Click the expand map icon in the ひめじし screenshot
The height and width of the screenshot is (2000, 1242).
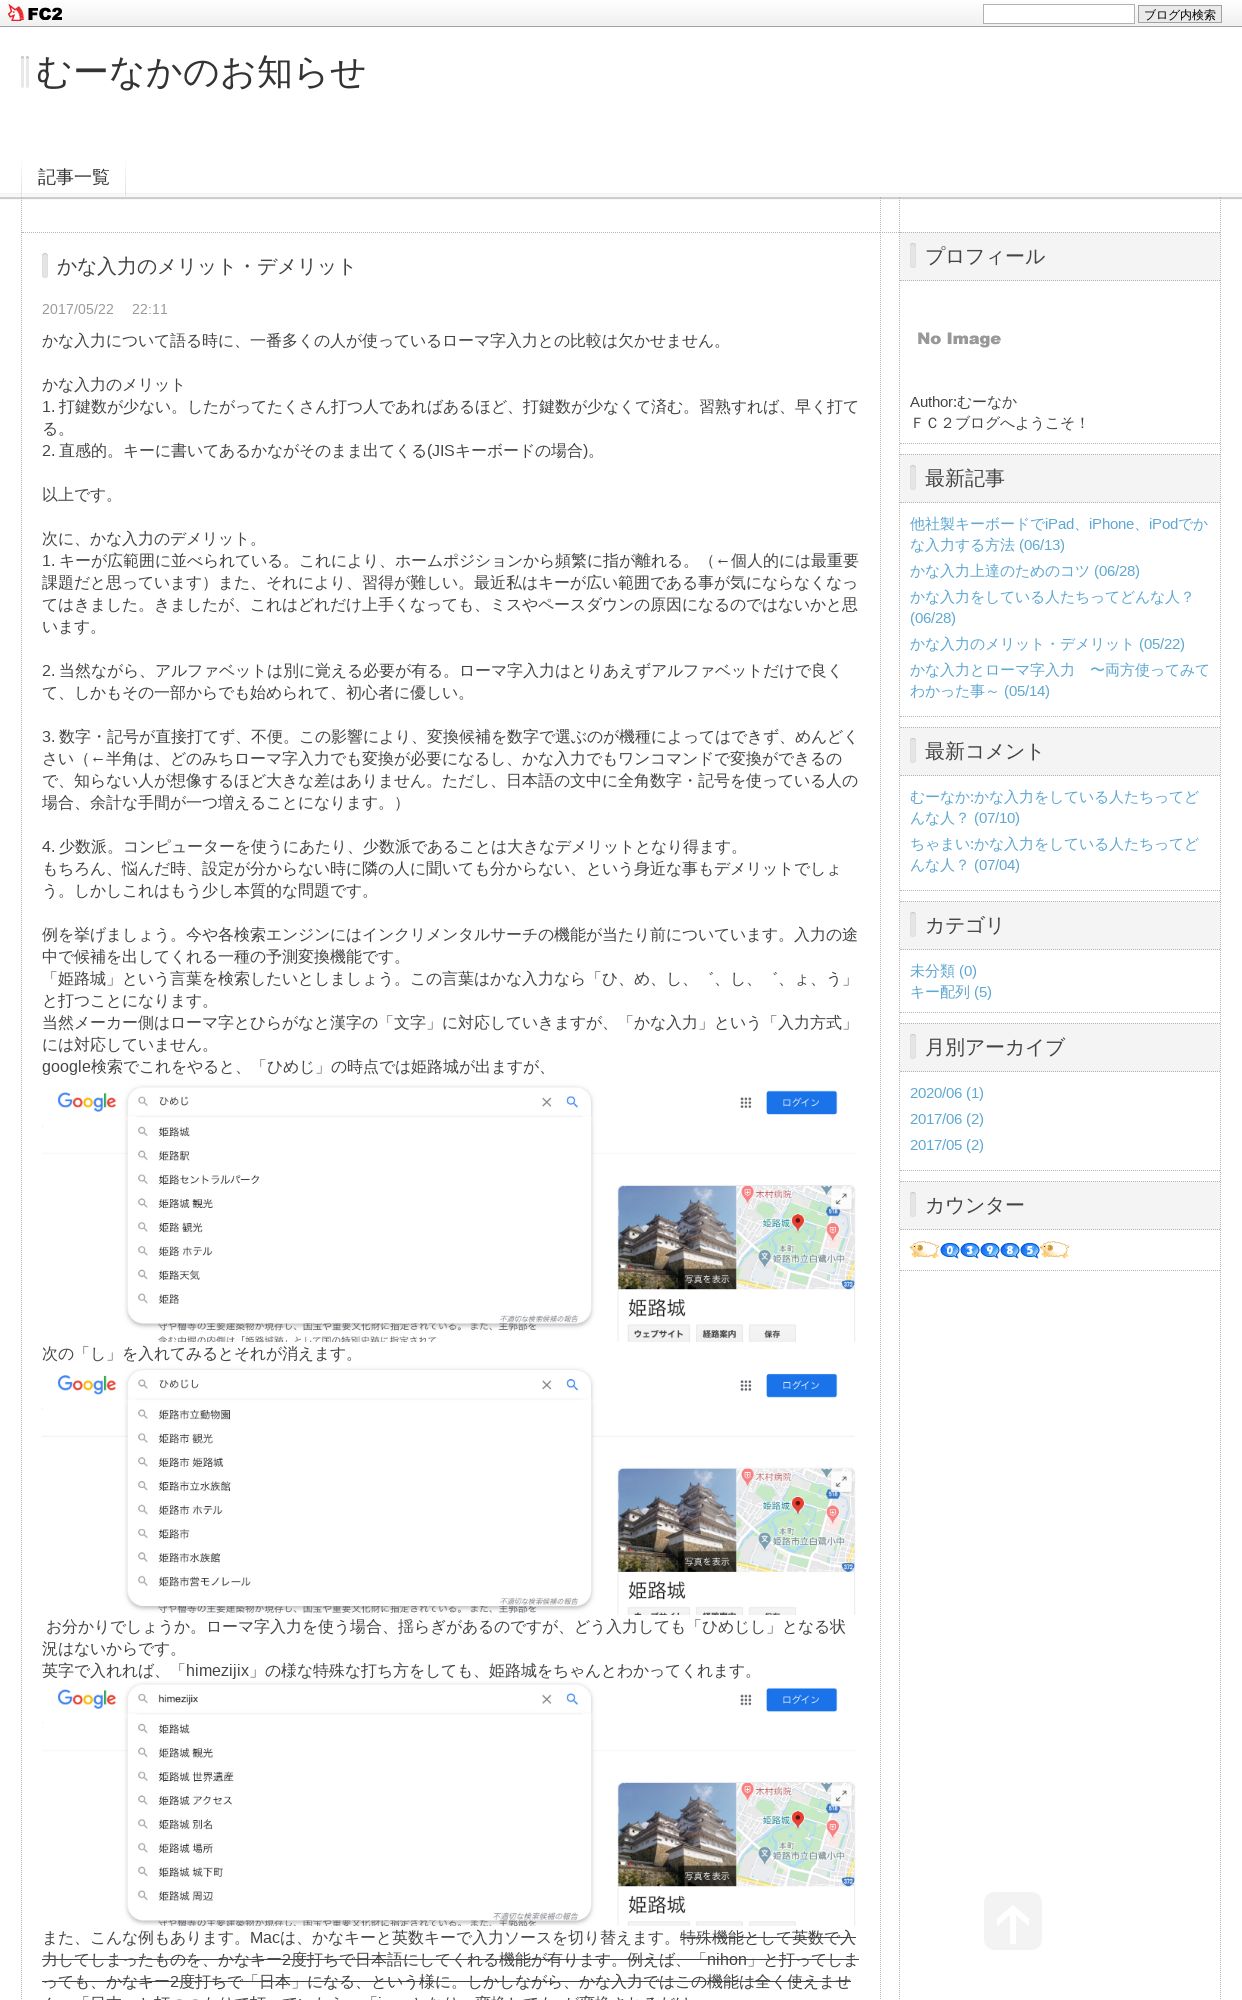(841, 1481)
